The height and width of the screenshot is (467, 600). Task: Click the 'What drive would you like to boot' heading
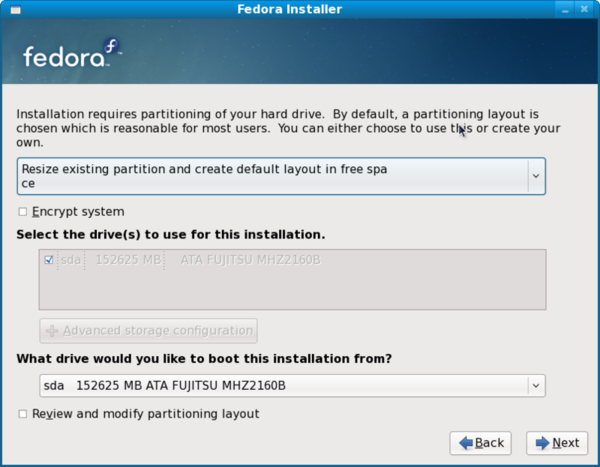coord(204,359)
